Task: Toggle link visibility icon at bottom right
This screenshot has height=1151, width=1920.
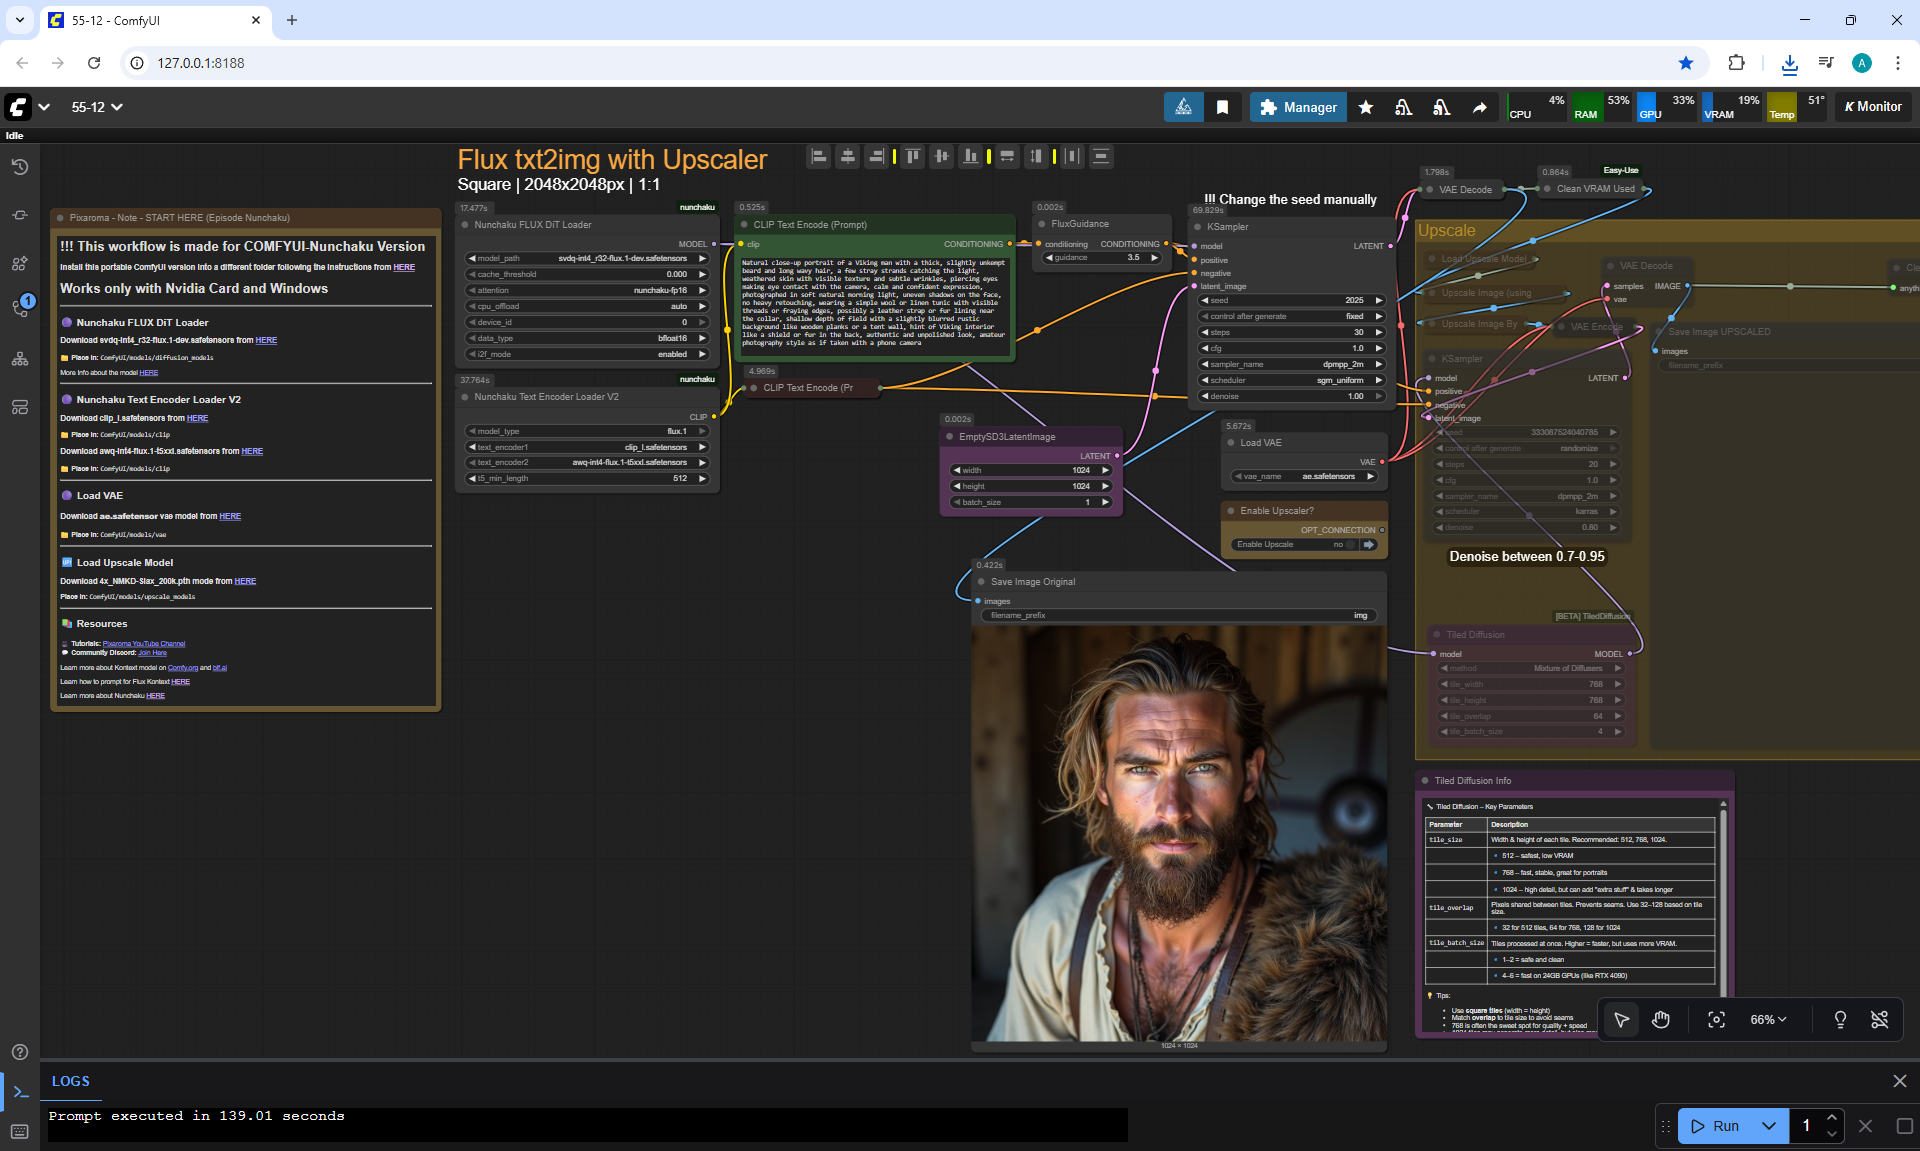Action: (1879, 1019)
